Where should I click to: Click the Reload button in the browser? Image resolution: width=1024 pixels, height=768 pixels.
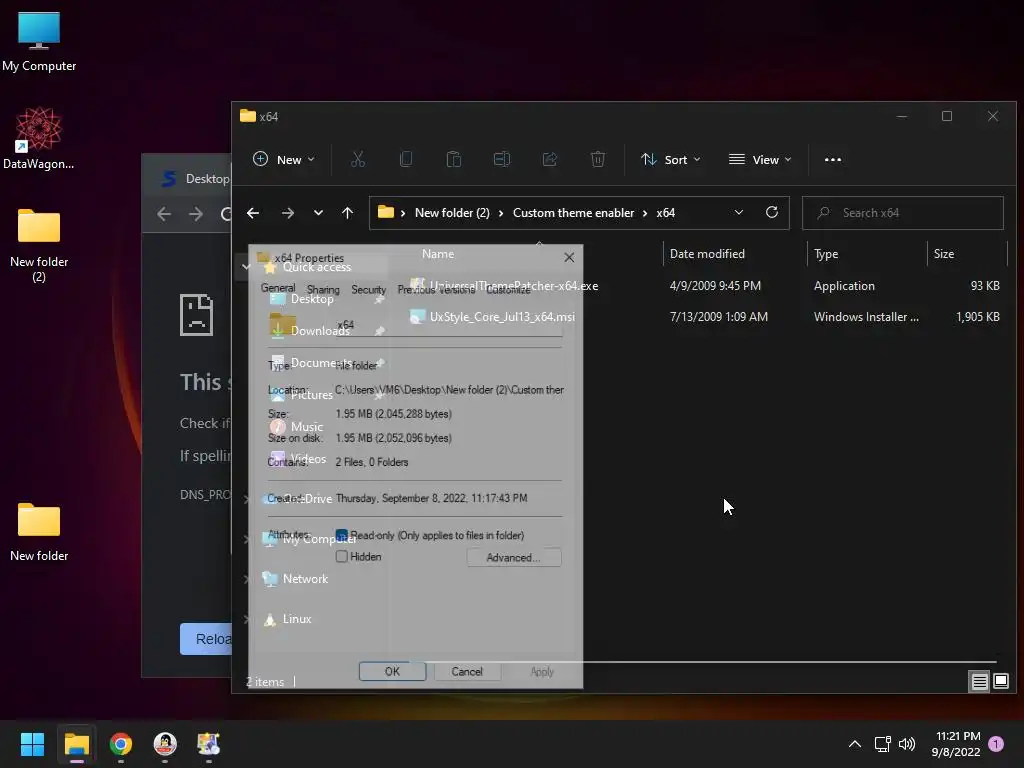[x=206, y=639]
